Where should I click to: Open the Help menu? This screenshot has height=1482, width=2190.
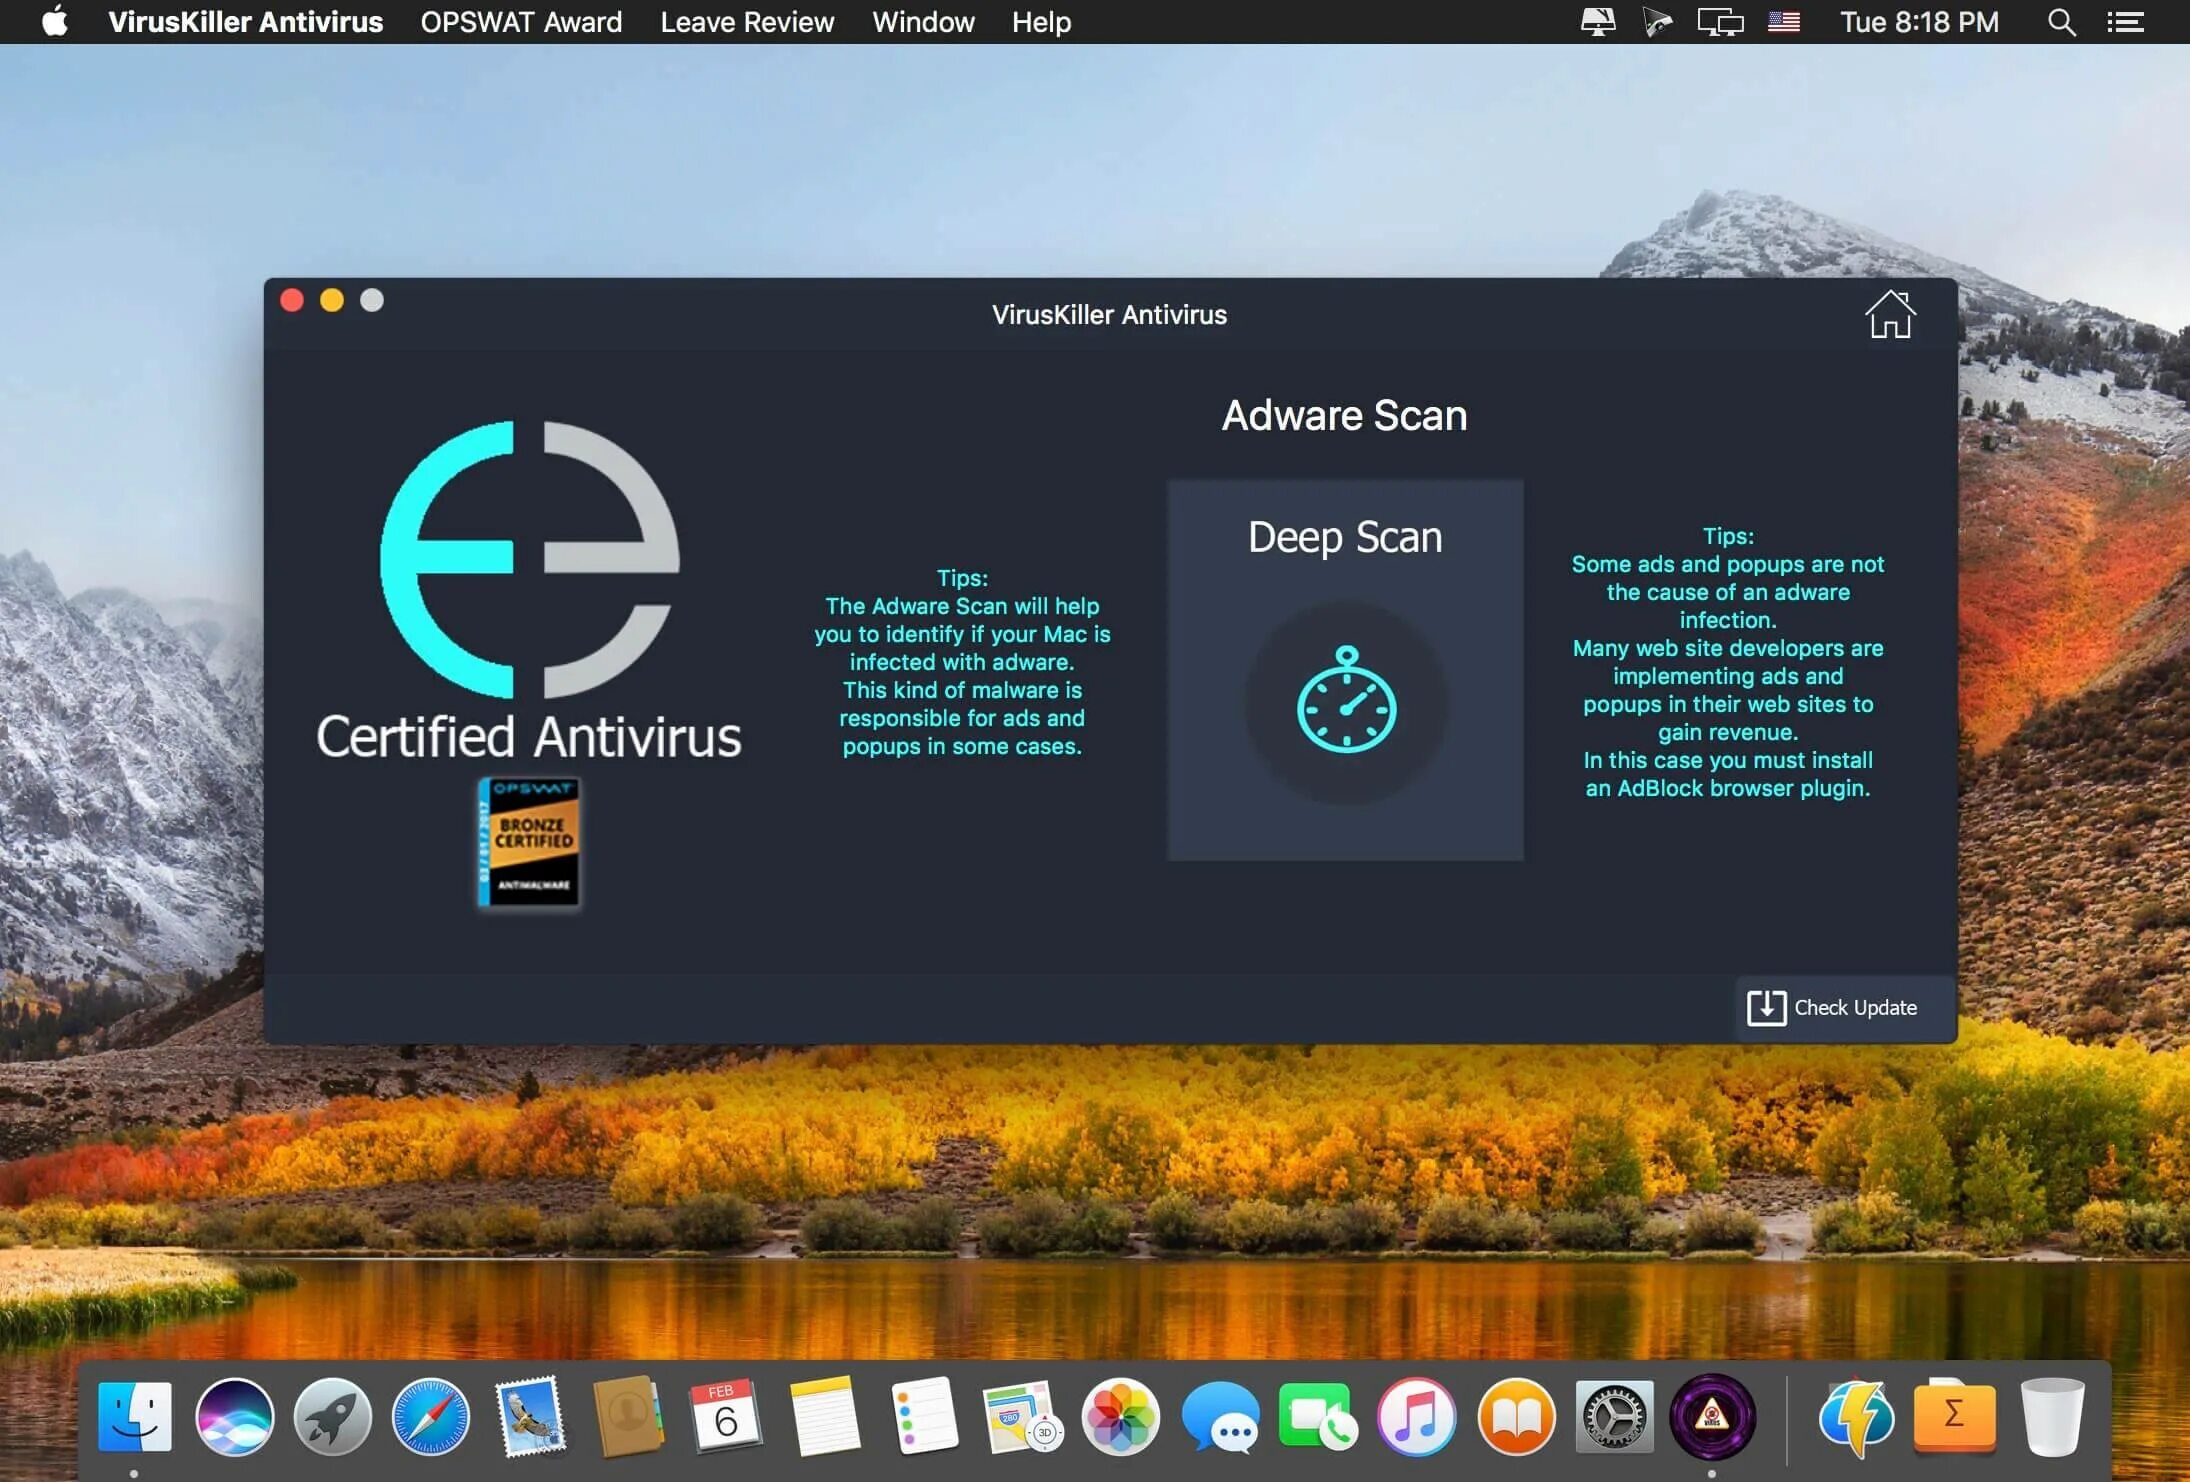point(1040,22)
